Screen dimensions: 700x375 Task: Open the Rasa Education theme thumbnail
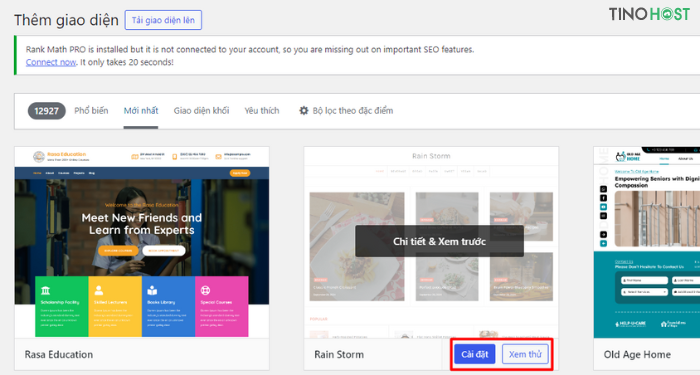pyautogui.click(x=142, y=242)
